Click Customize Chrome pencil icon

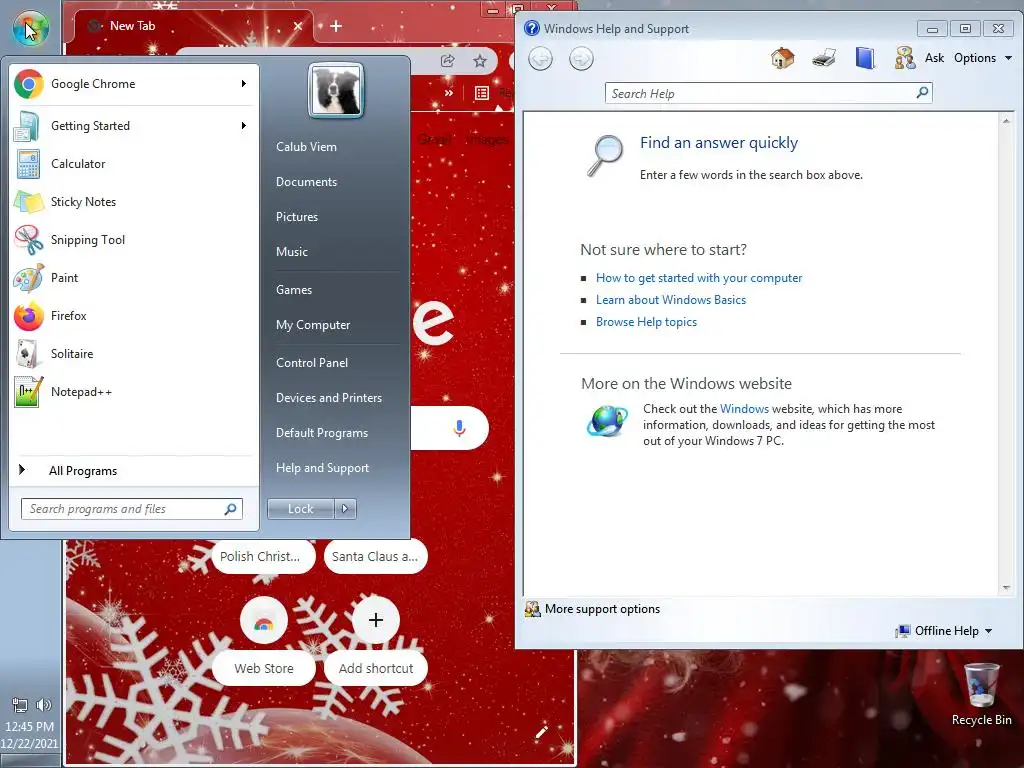[x=541, y=732]
